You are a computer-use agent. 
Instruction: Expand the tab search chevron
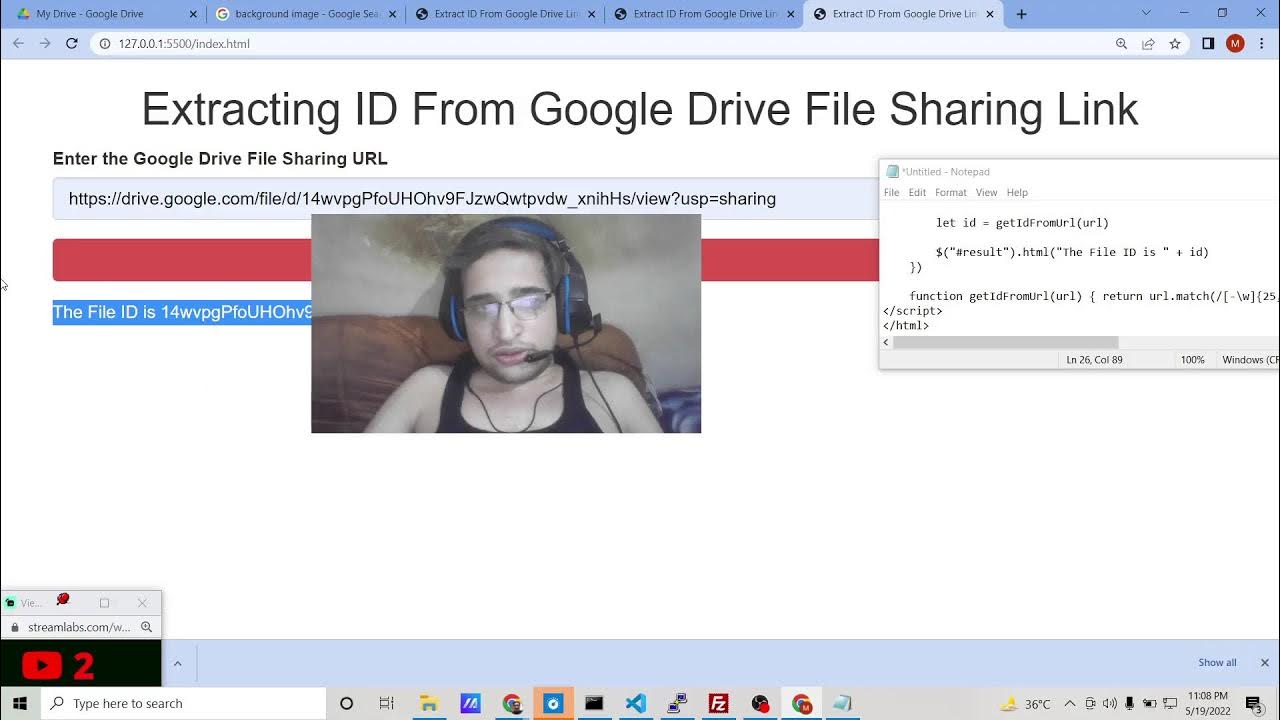(x=1146, y=14)
